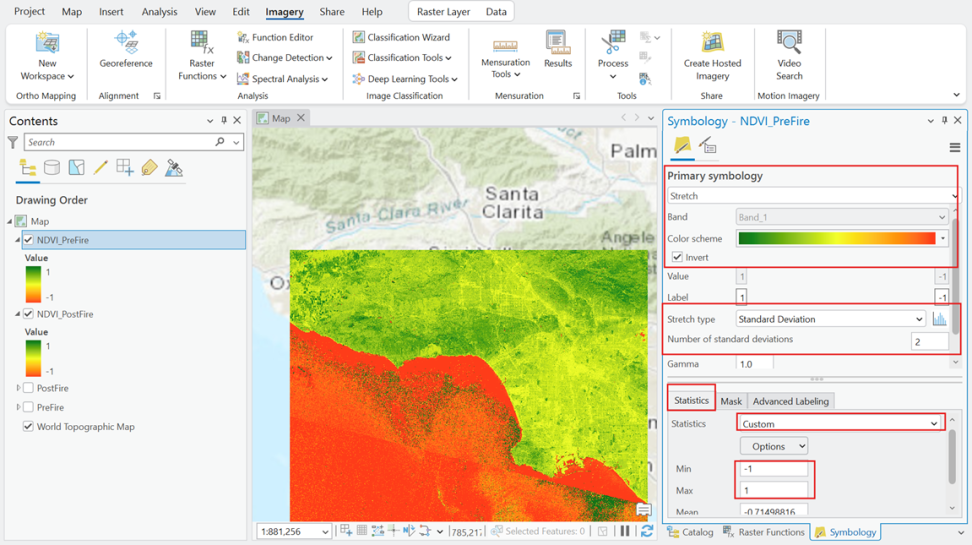Open Deep Learning Tools menu

point(405,79)
